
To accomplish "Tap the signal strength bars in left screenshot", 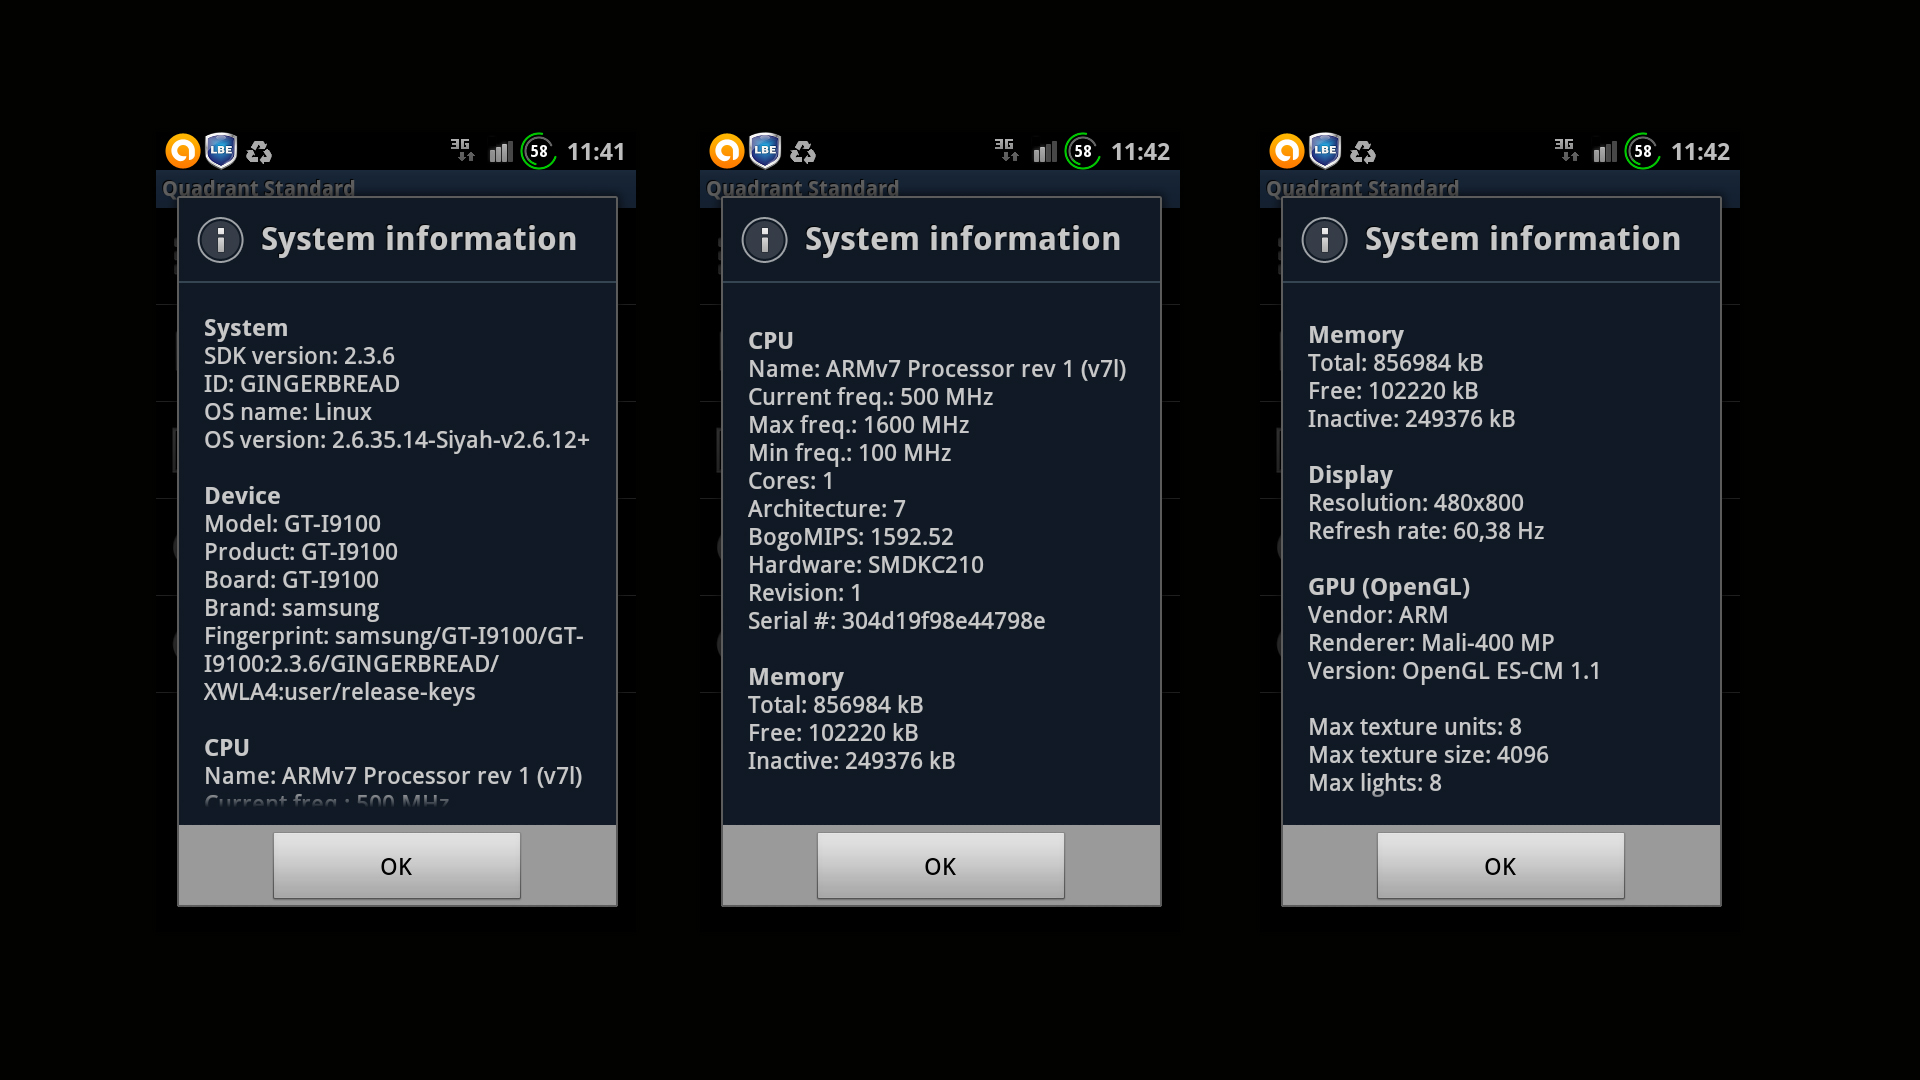I will [x=501, y=152].
